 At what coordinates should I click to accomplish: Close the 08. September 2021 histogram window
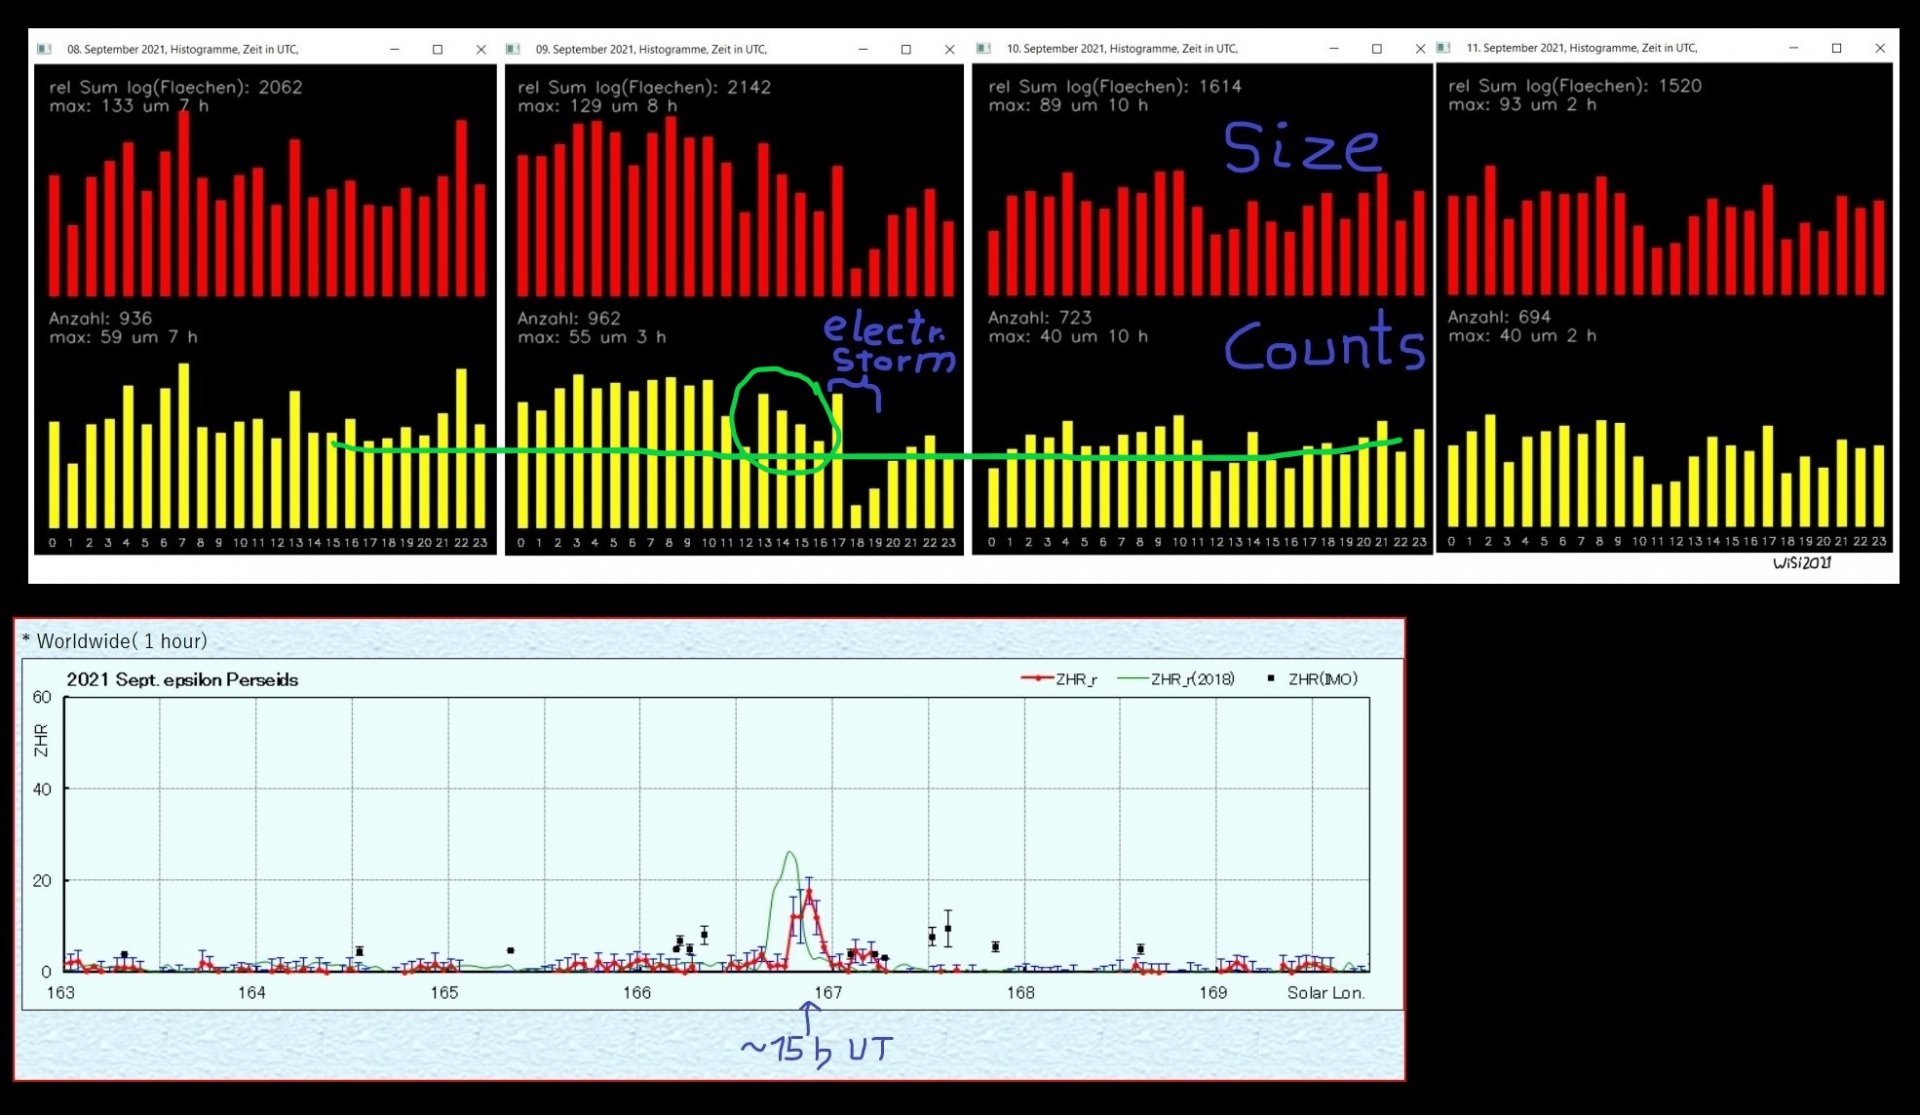coord(481,49)
